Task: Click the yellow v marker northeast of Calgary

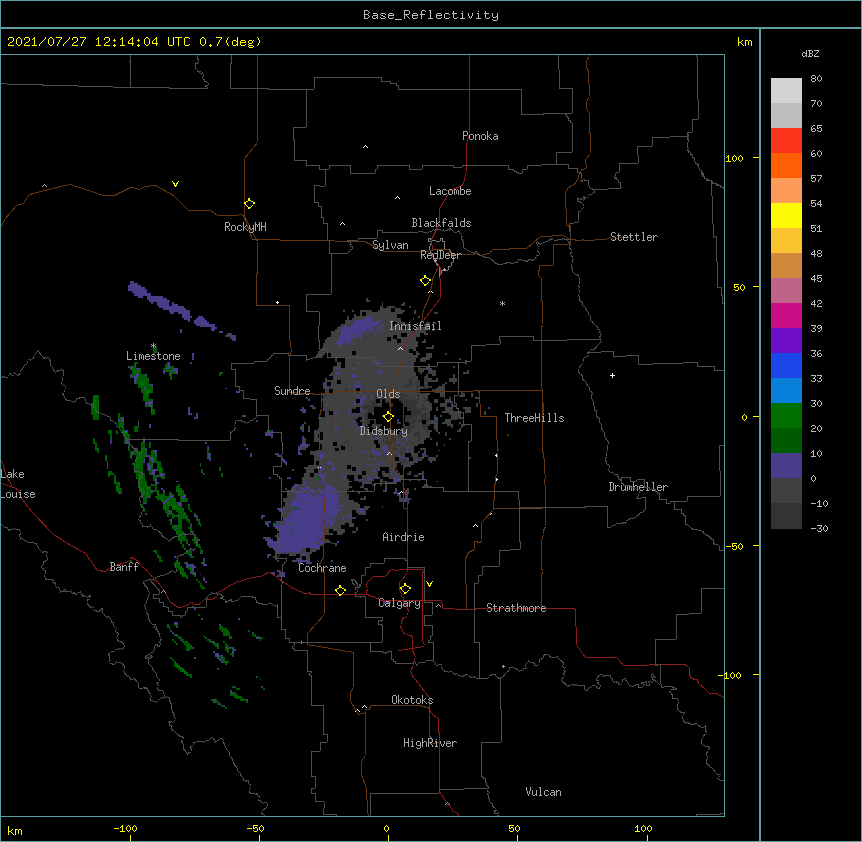Action: [x=429, y=584]
